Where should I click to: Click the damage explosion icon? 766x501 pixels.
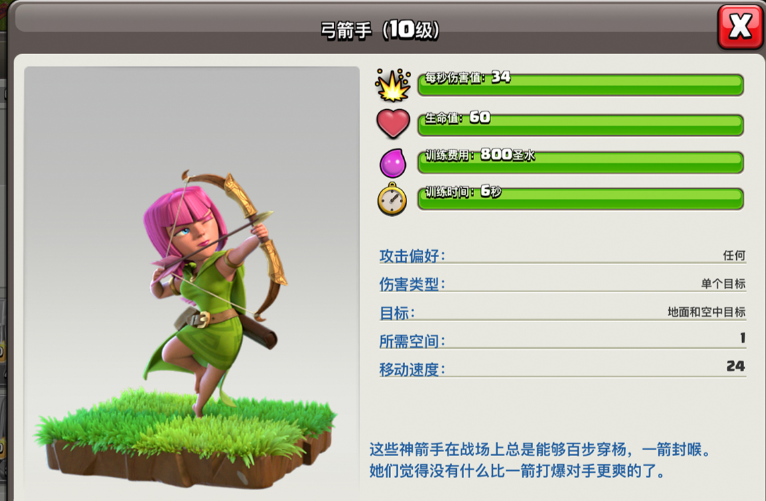coord(393,85)
